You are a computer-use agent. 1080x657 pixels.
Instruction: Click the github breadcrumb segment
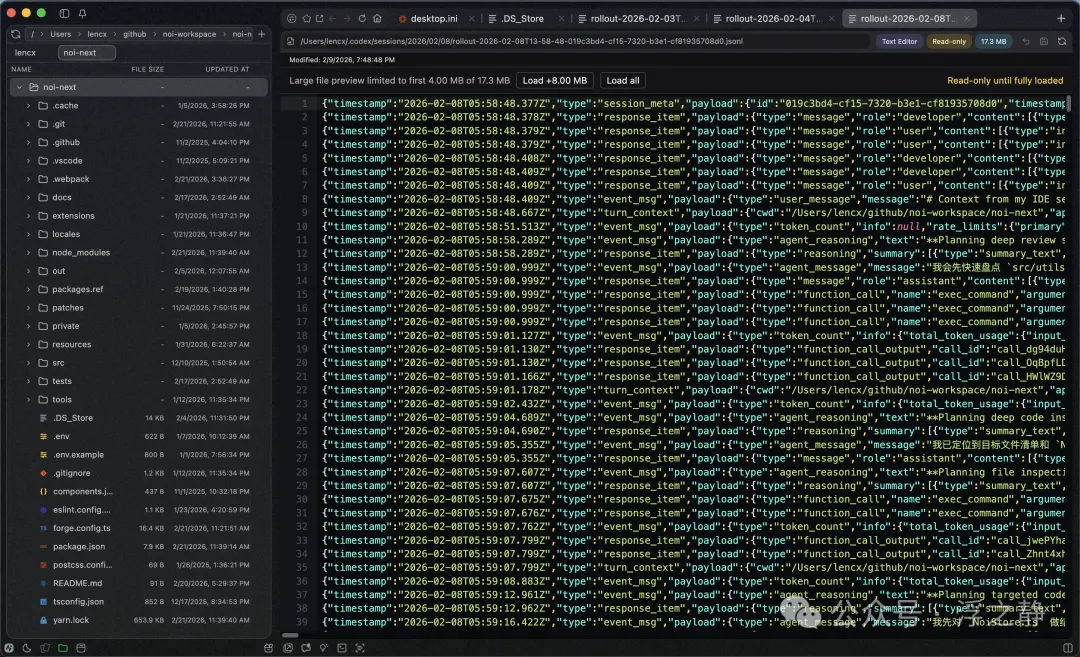(x=134, y=34)
